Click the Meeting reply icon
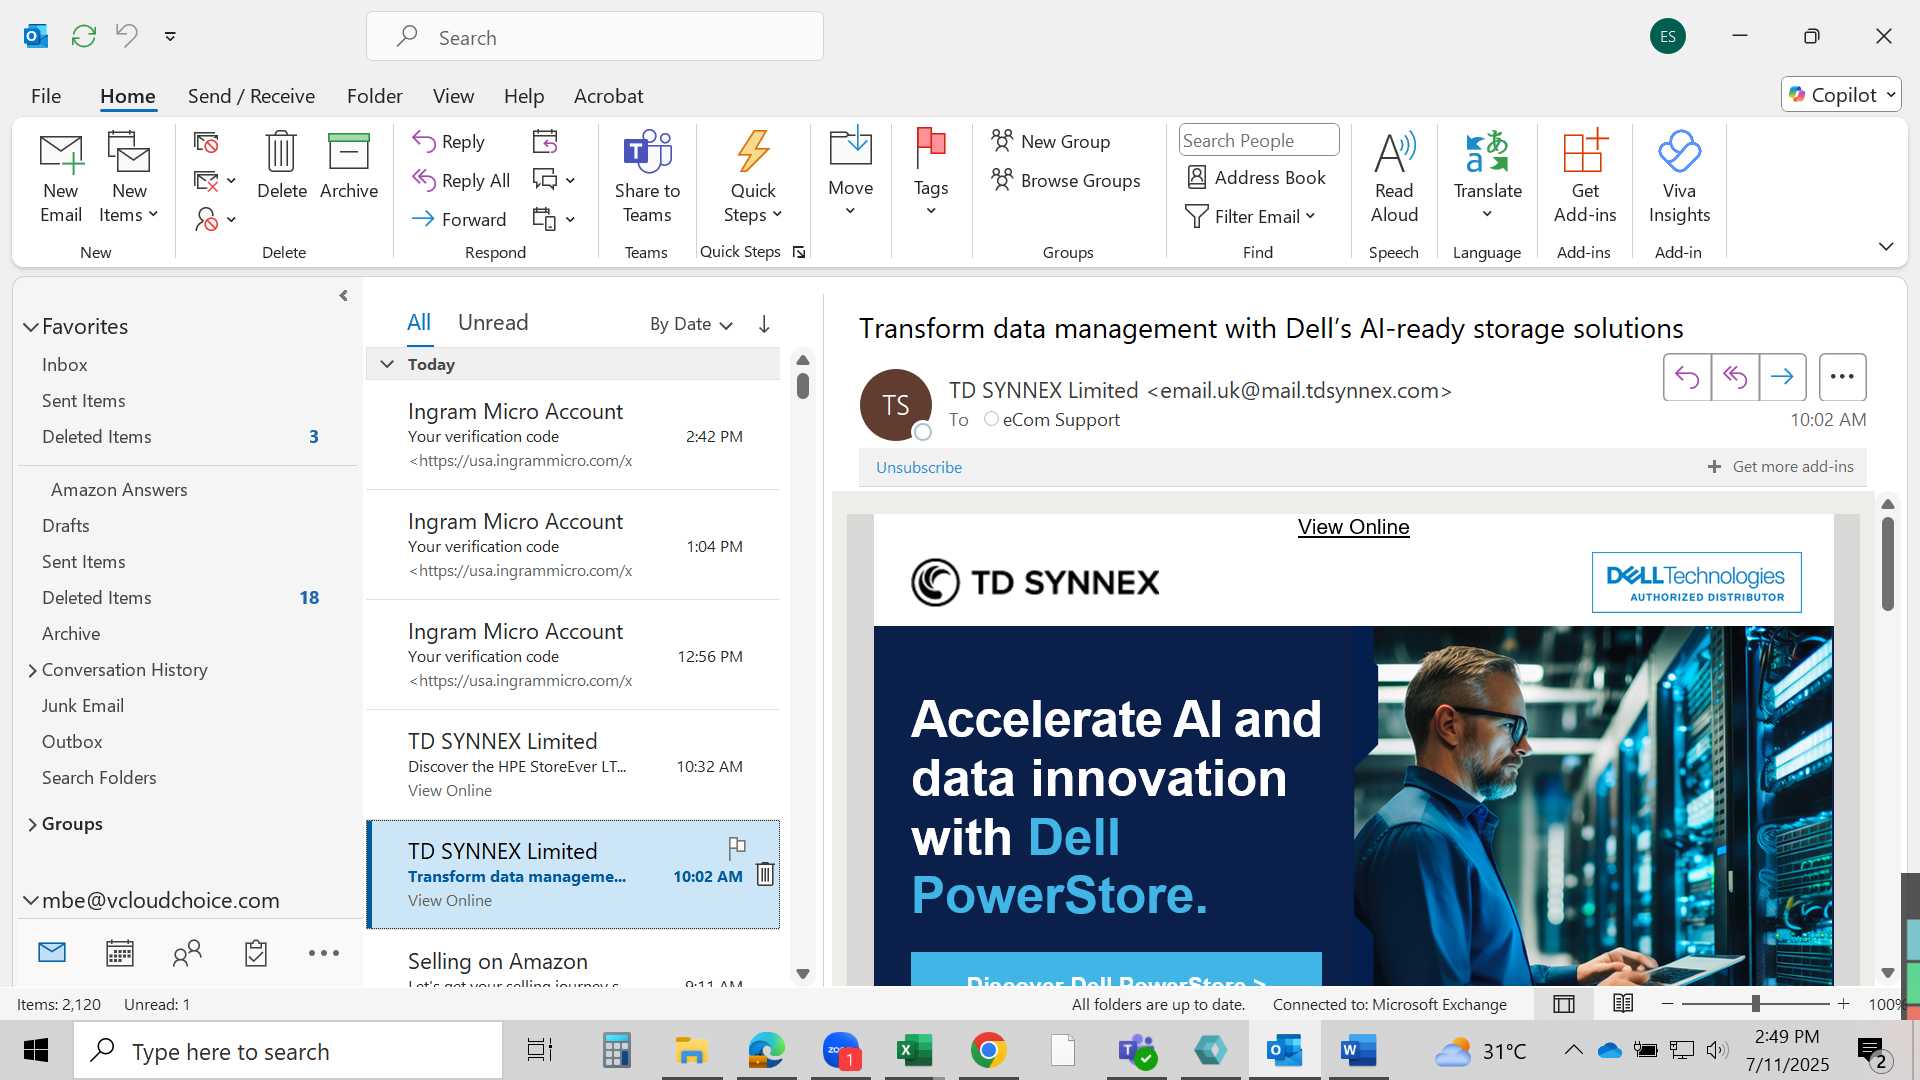This screenshot has width=1920, height=1080. 545,142
